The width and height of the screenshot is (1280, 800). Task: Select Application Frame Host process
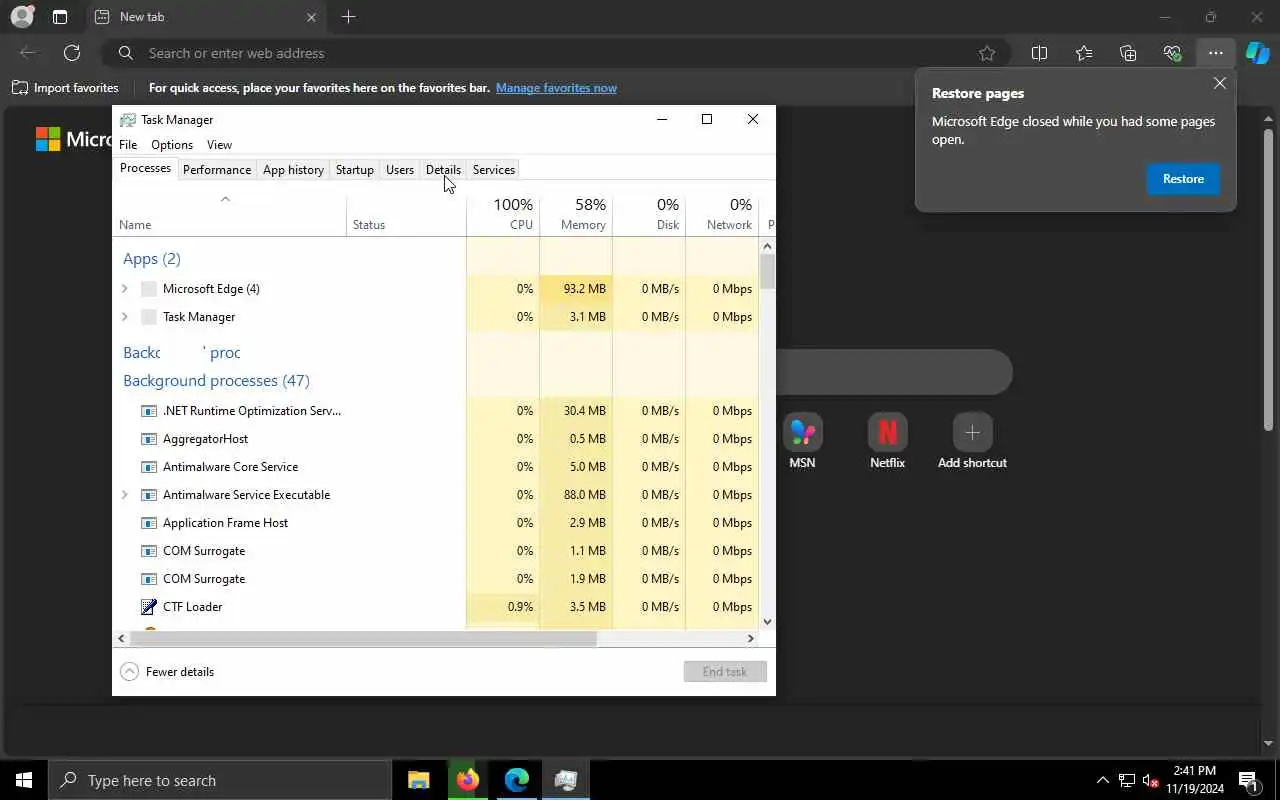coord(435,523)
